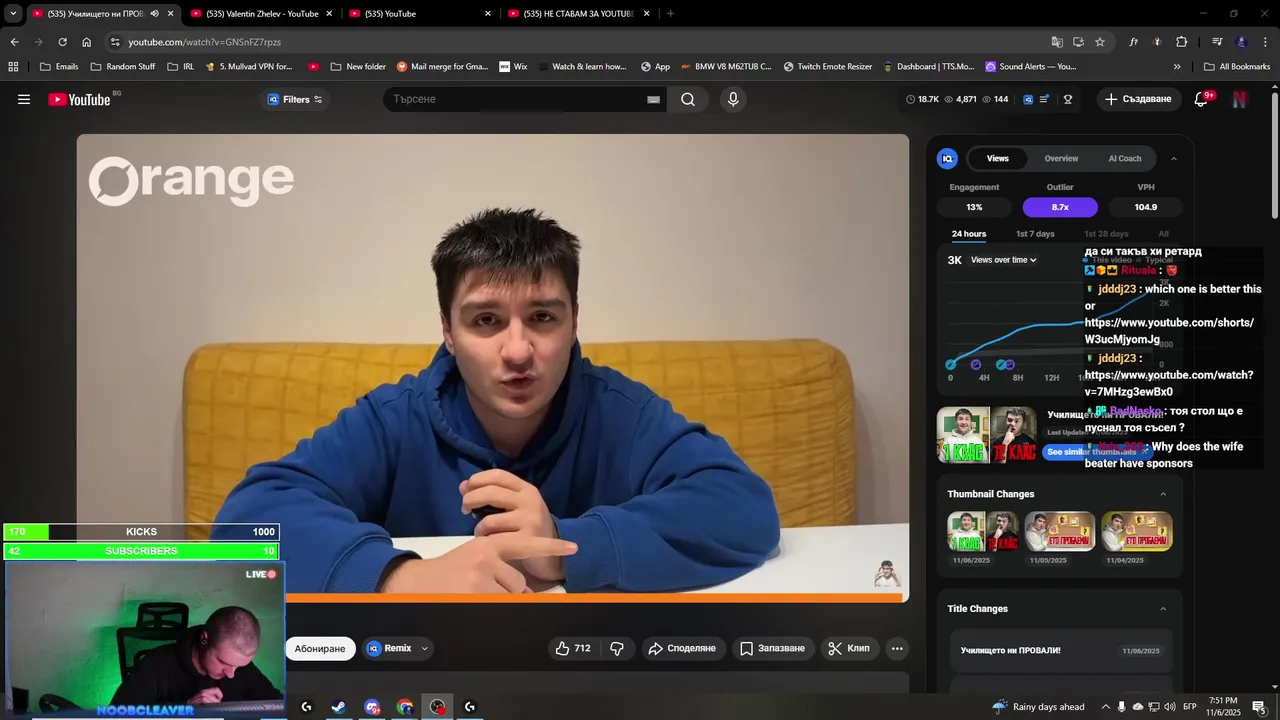Click the orange video progress bar
This screenshot has height=720, width=1280.
tap(595, 598)
